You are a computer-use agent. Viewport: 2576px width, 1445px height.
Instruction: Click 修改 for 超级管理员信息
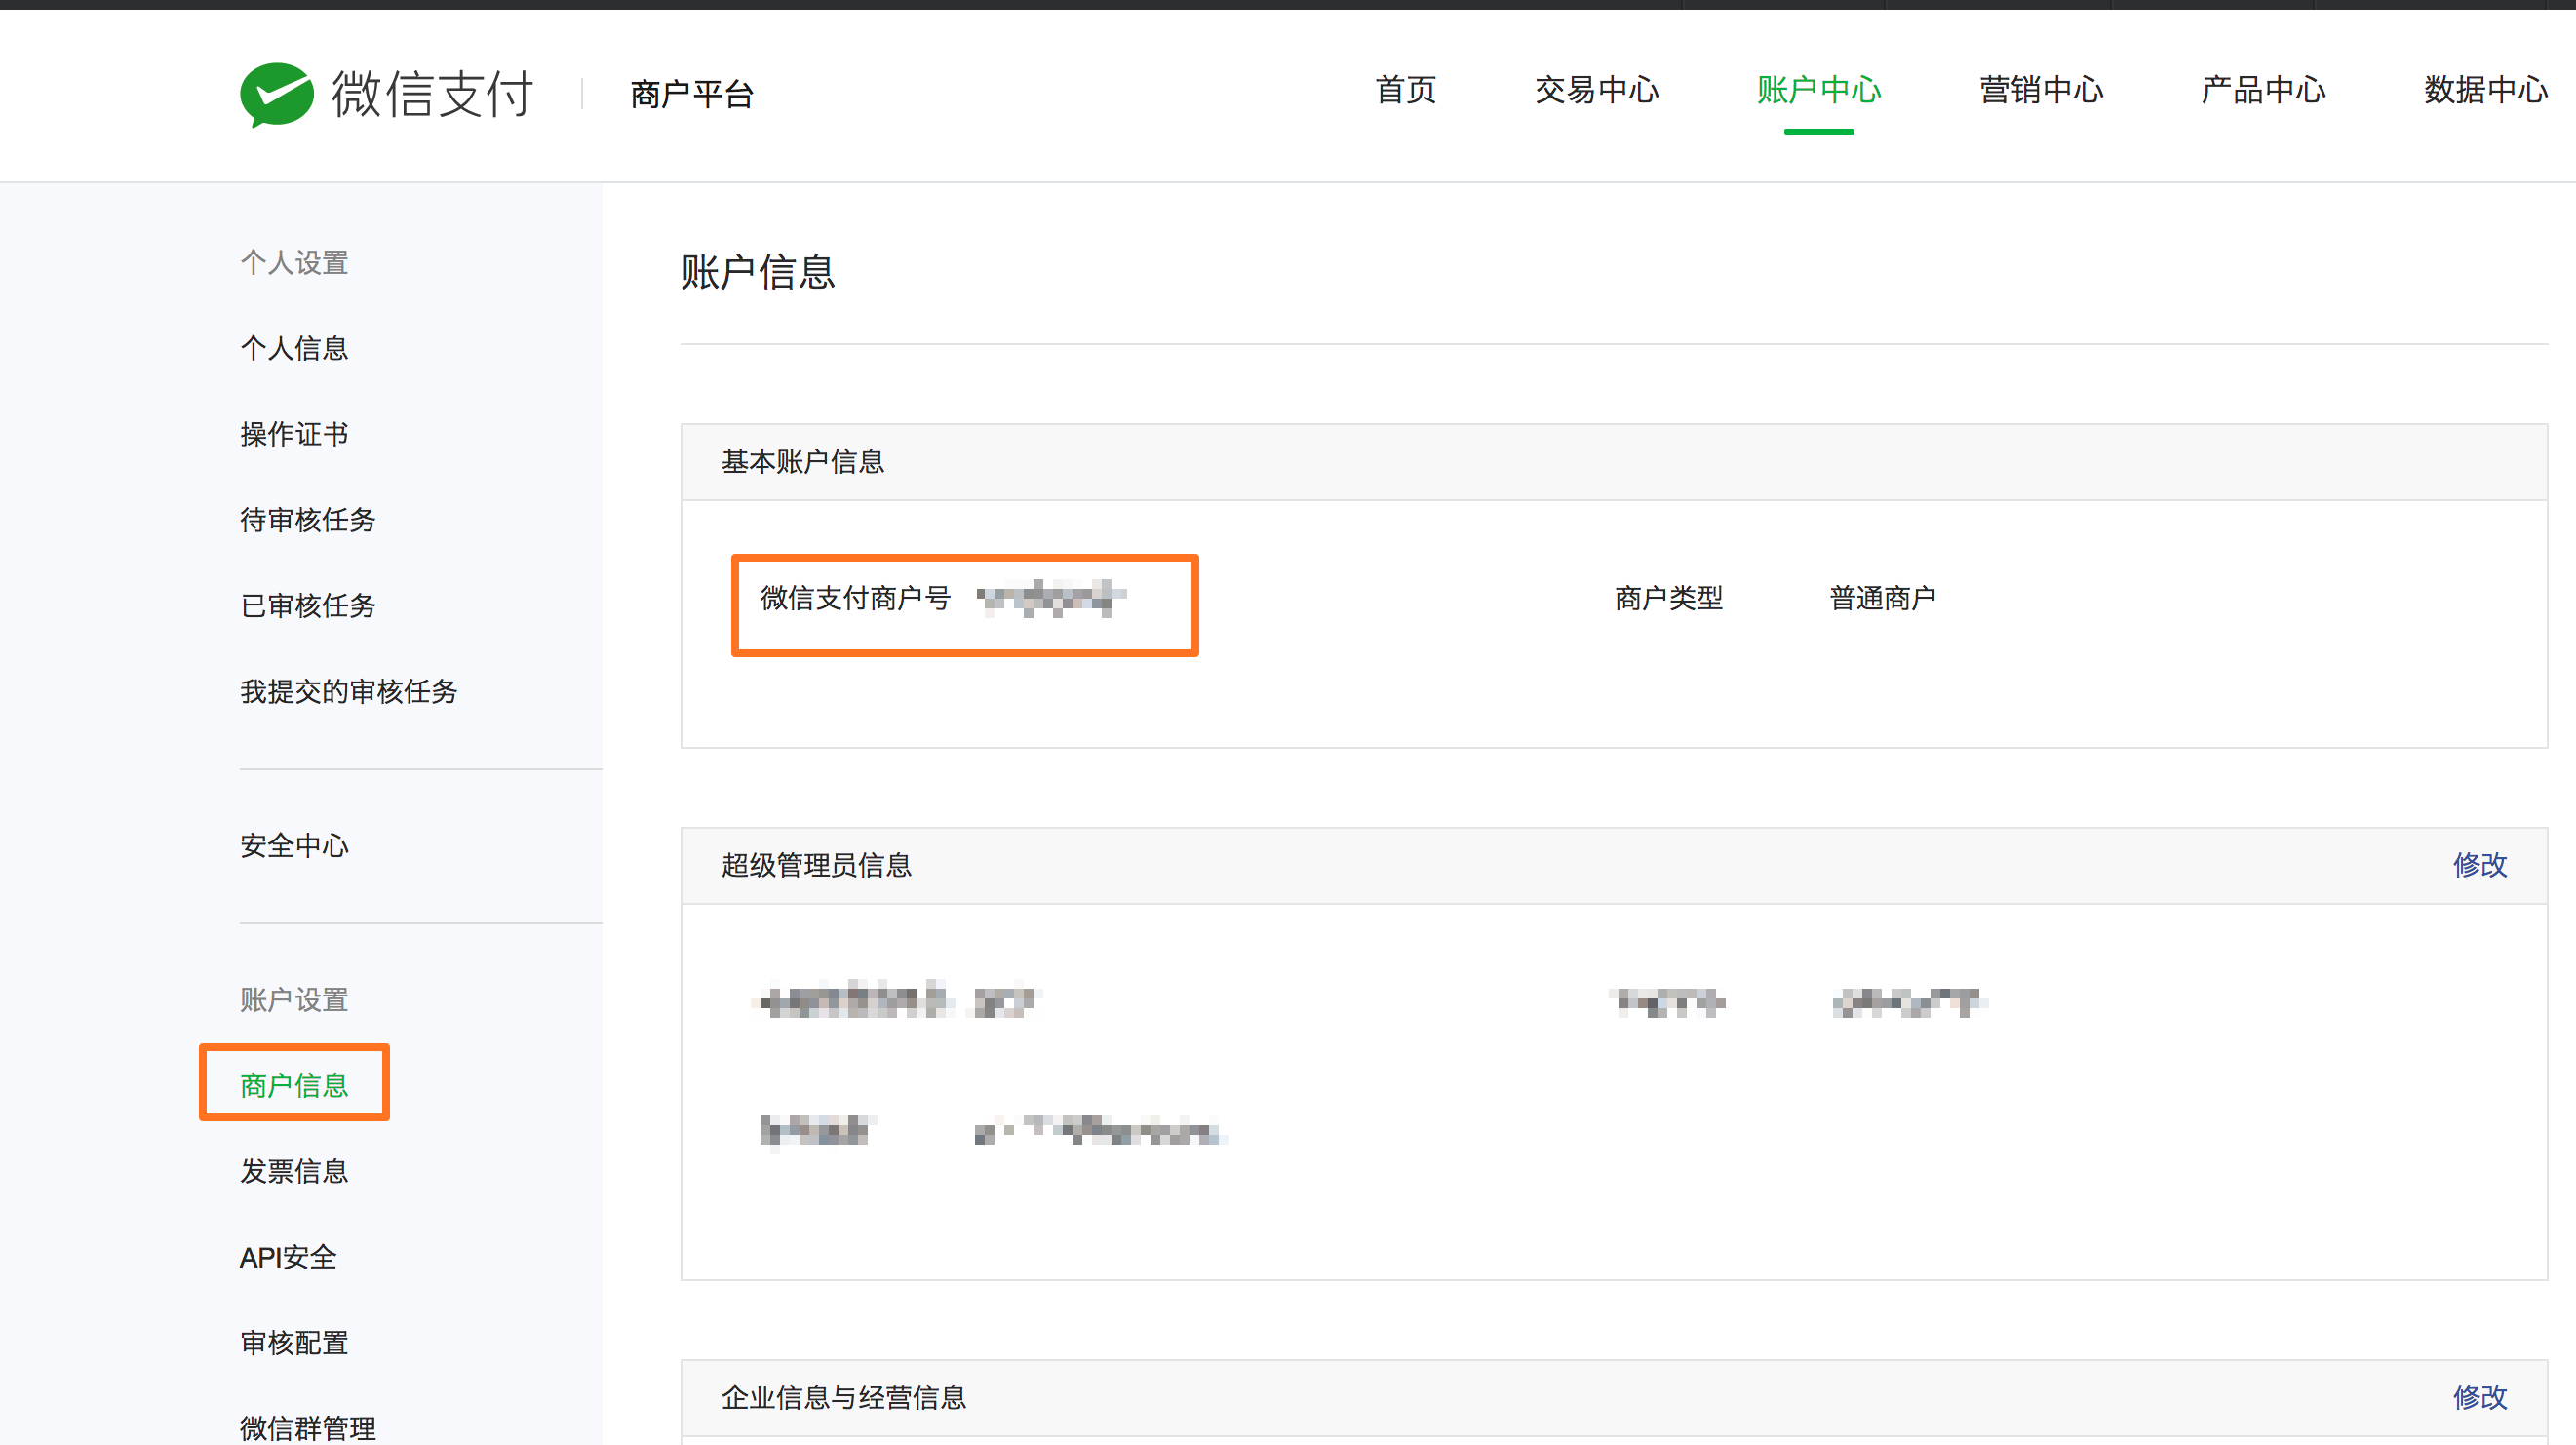tap(2480, 865)
